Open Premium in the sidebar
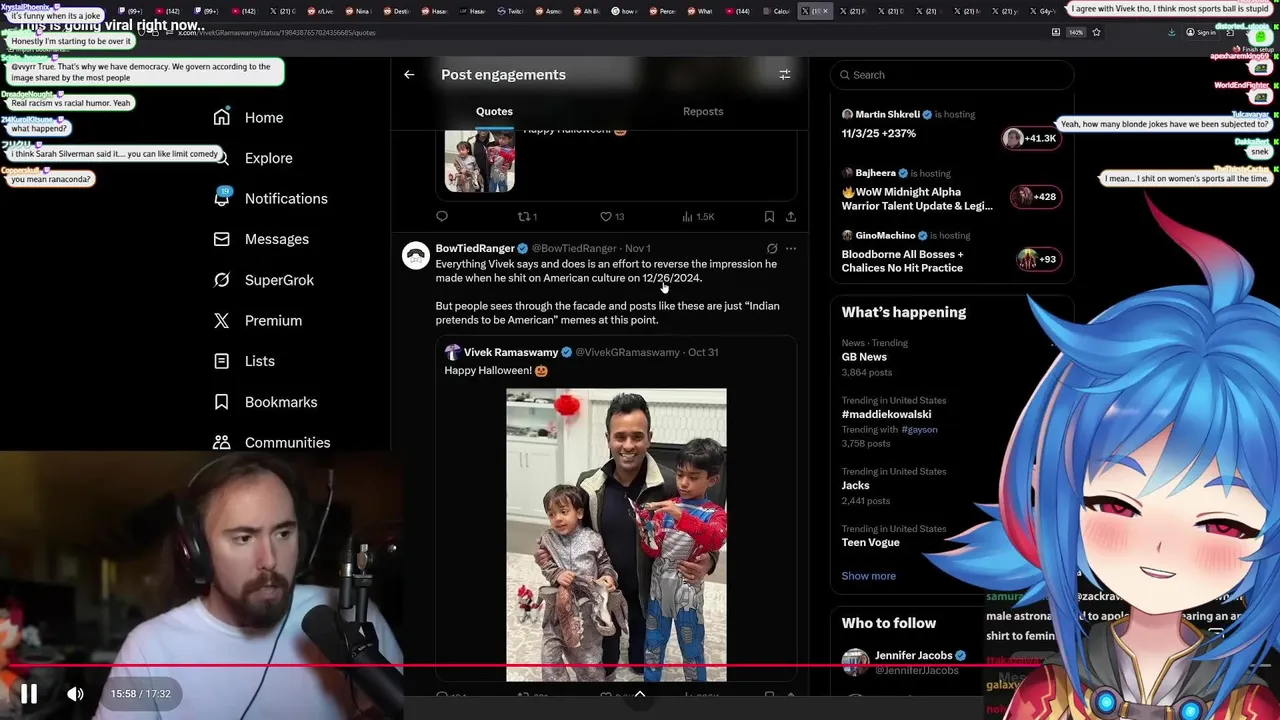This screenshot has width=1280, height=720. tap(273, 320)
